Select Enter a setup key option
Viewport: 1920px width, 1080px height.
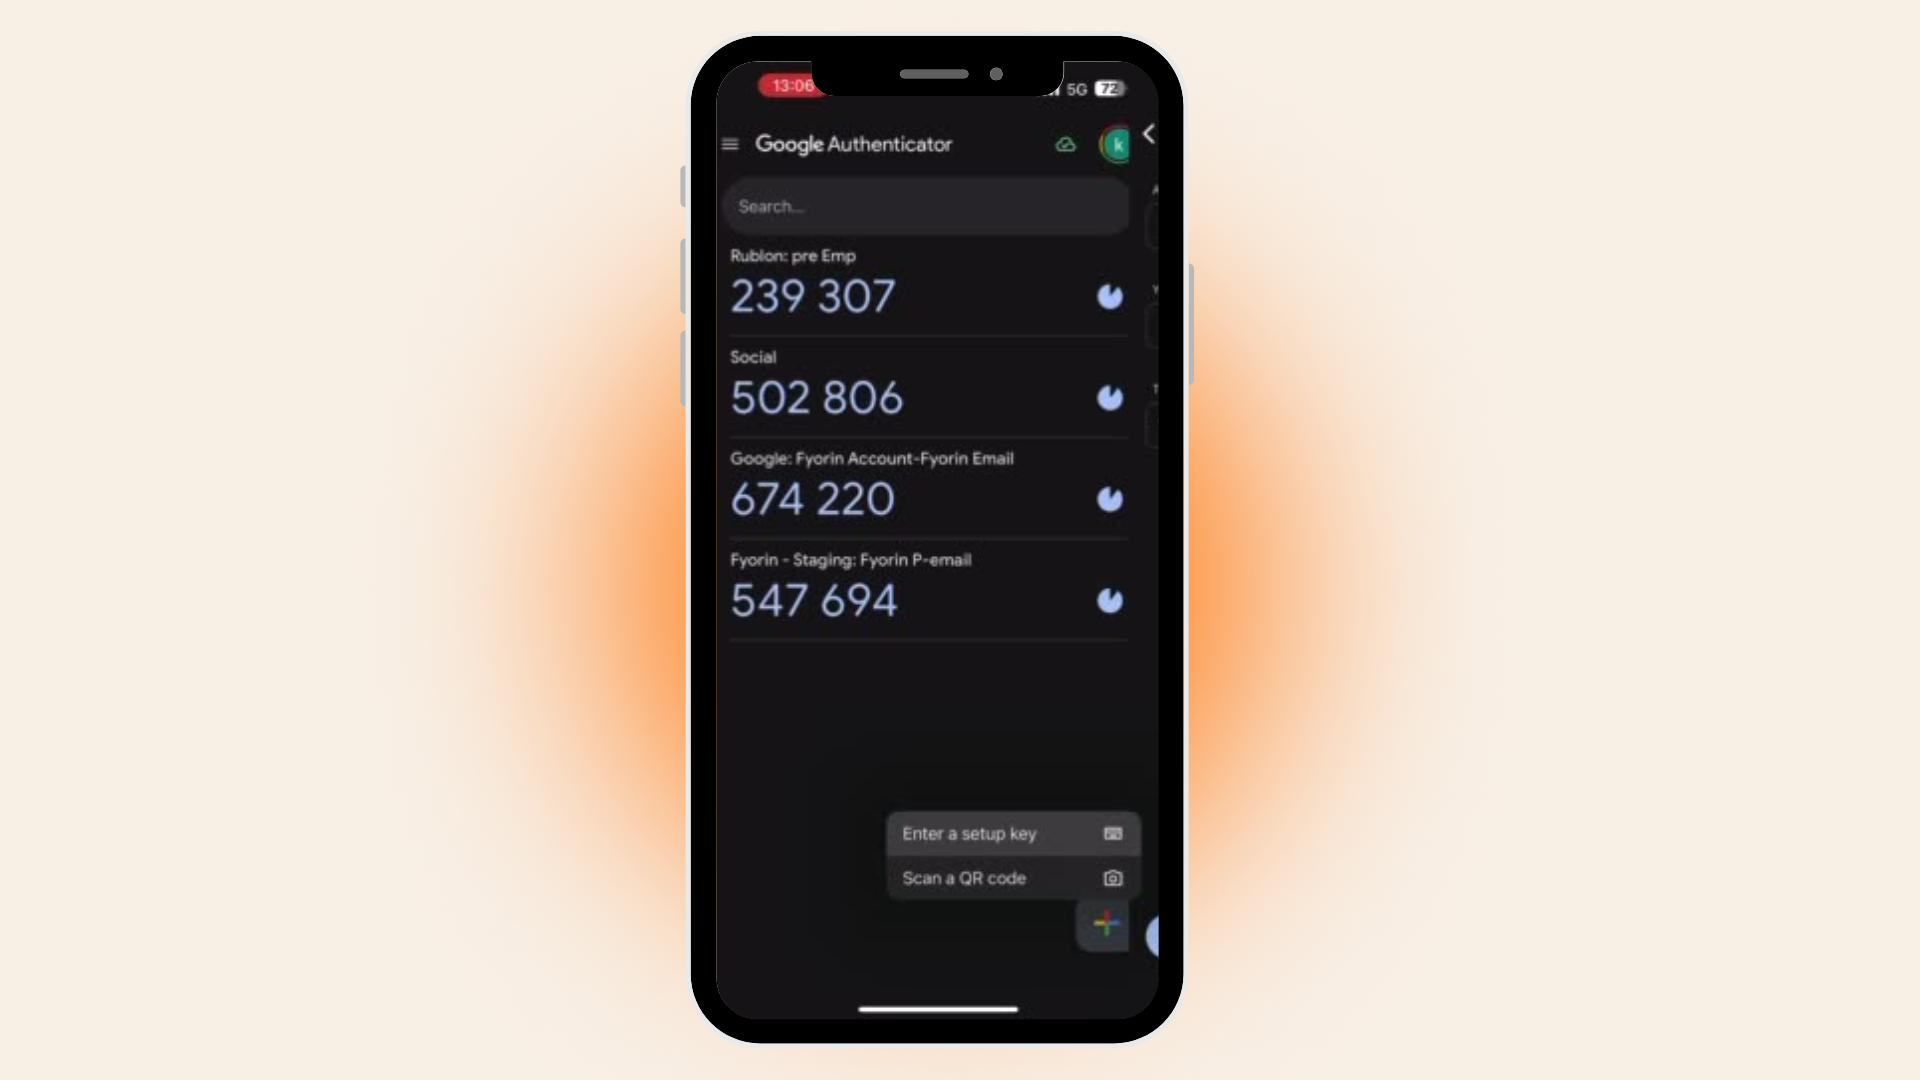coord(1009,832)
